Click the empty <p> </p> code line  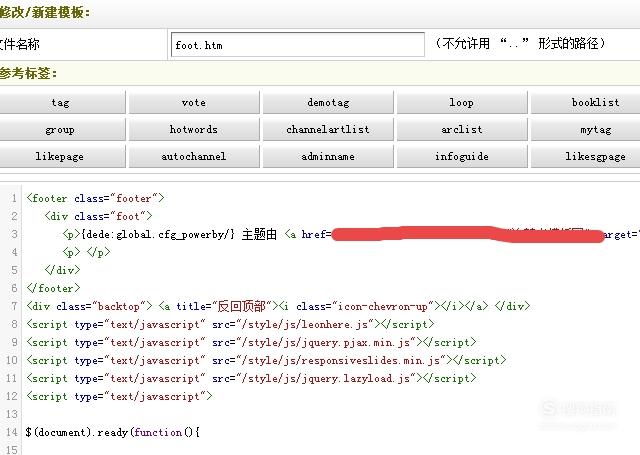pyautogui.click(x=86, y=252)
